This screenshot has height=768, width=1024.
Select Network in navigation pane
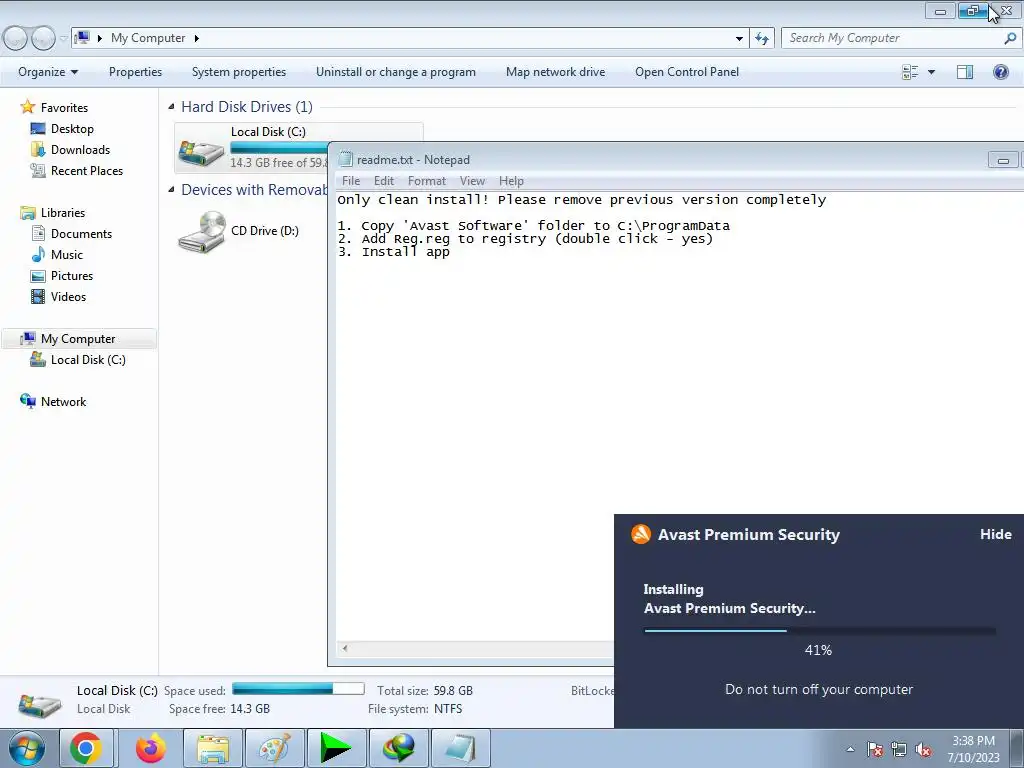point(63,402)
